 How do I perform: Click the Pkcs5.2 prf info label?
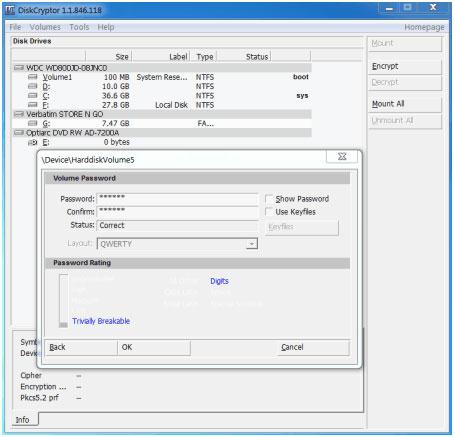point(39,398)
